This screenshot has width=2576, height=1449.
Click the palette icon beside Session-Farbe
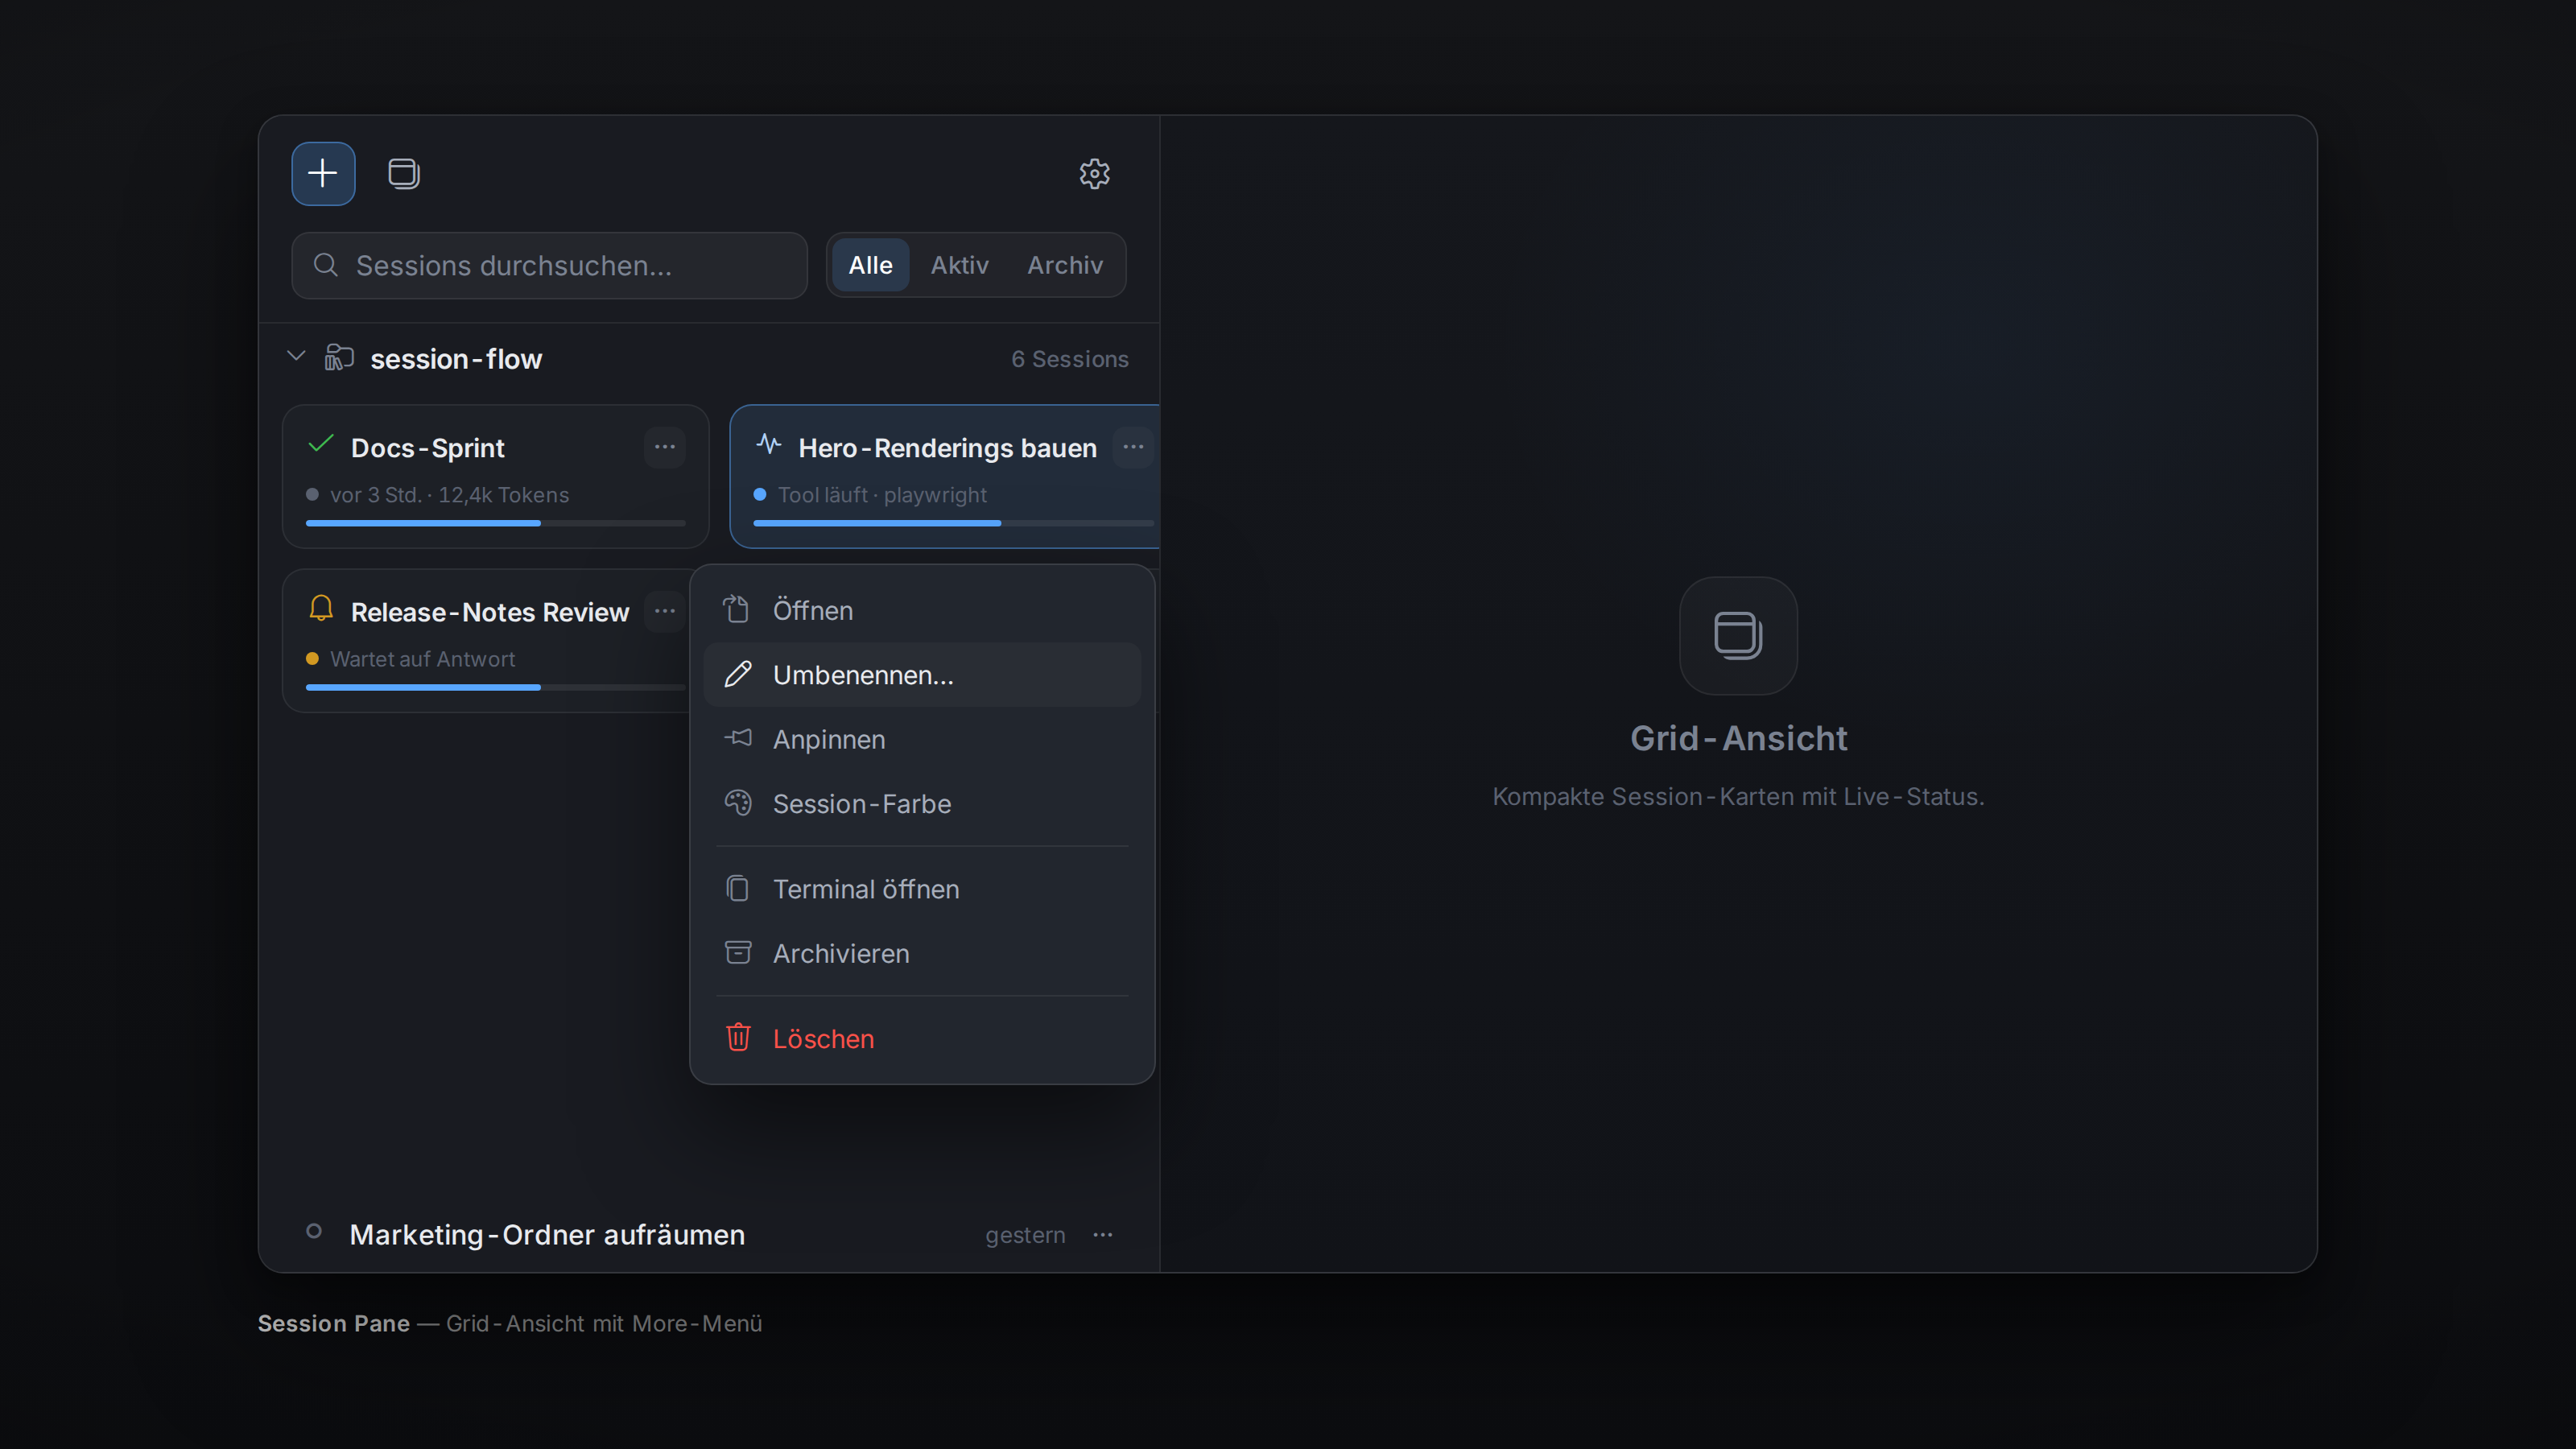738,803
